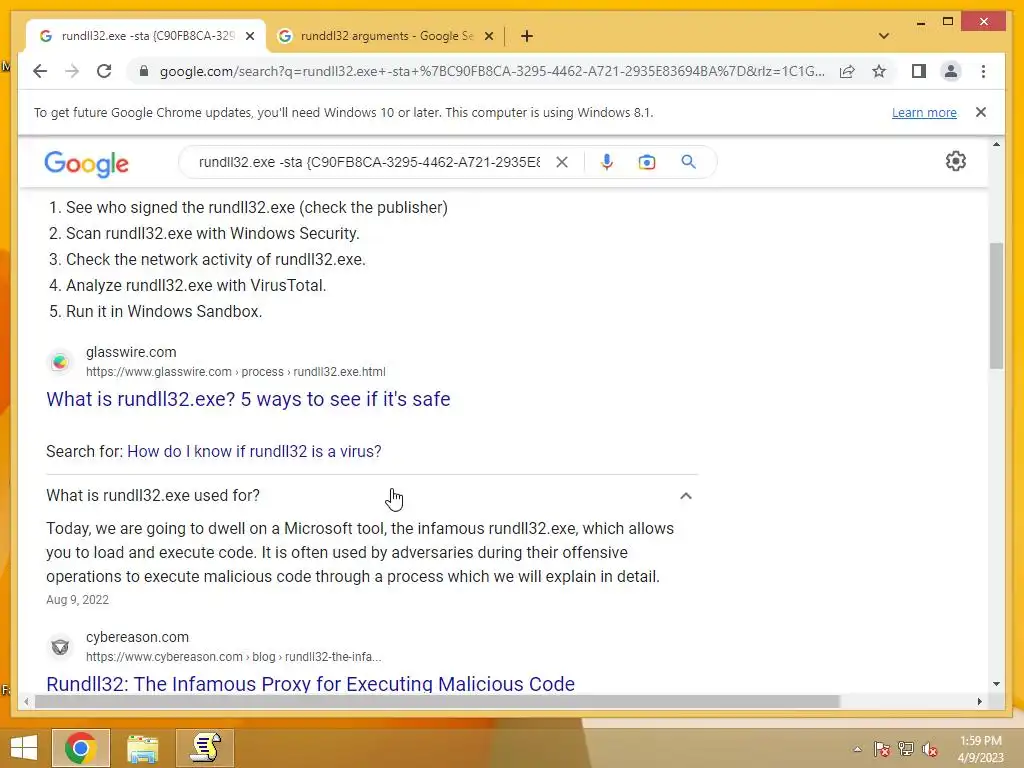Click the forward navigation arrow
This screenshot has width=1024, height=768.
(72, 71)
